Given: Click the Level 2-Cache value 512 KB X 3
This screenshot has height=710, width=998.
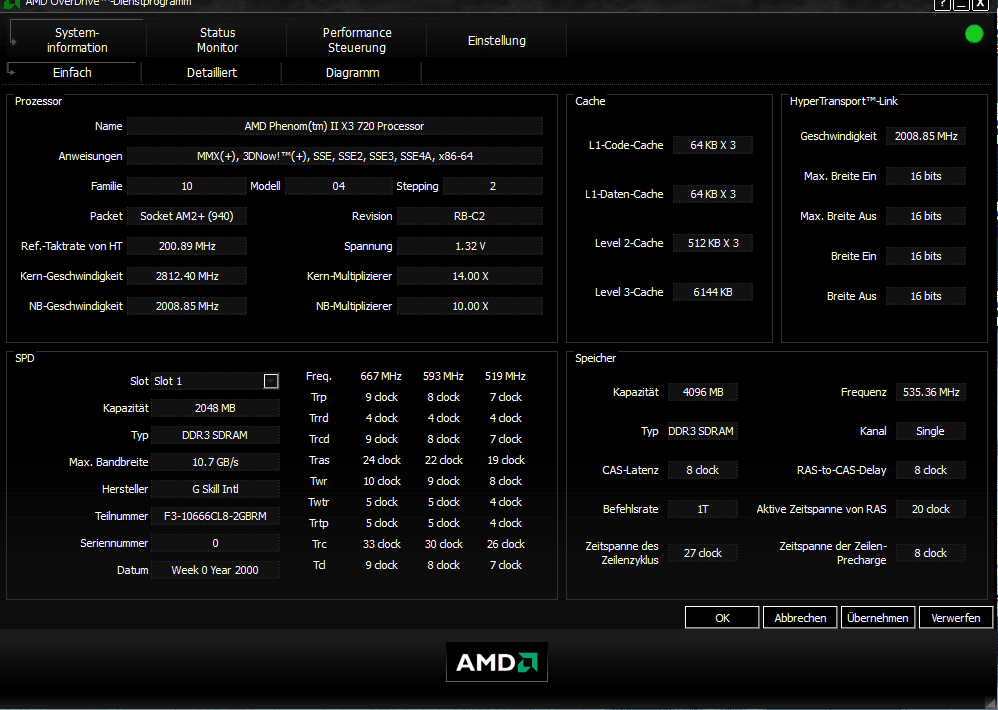Looking at the screenshot, I should (712, 243).
